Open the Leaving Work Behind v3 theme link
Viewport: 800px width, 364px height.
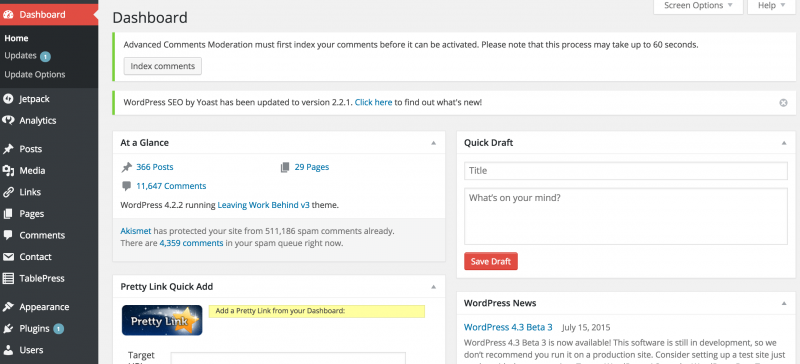(x=263, y=205)
